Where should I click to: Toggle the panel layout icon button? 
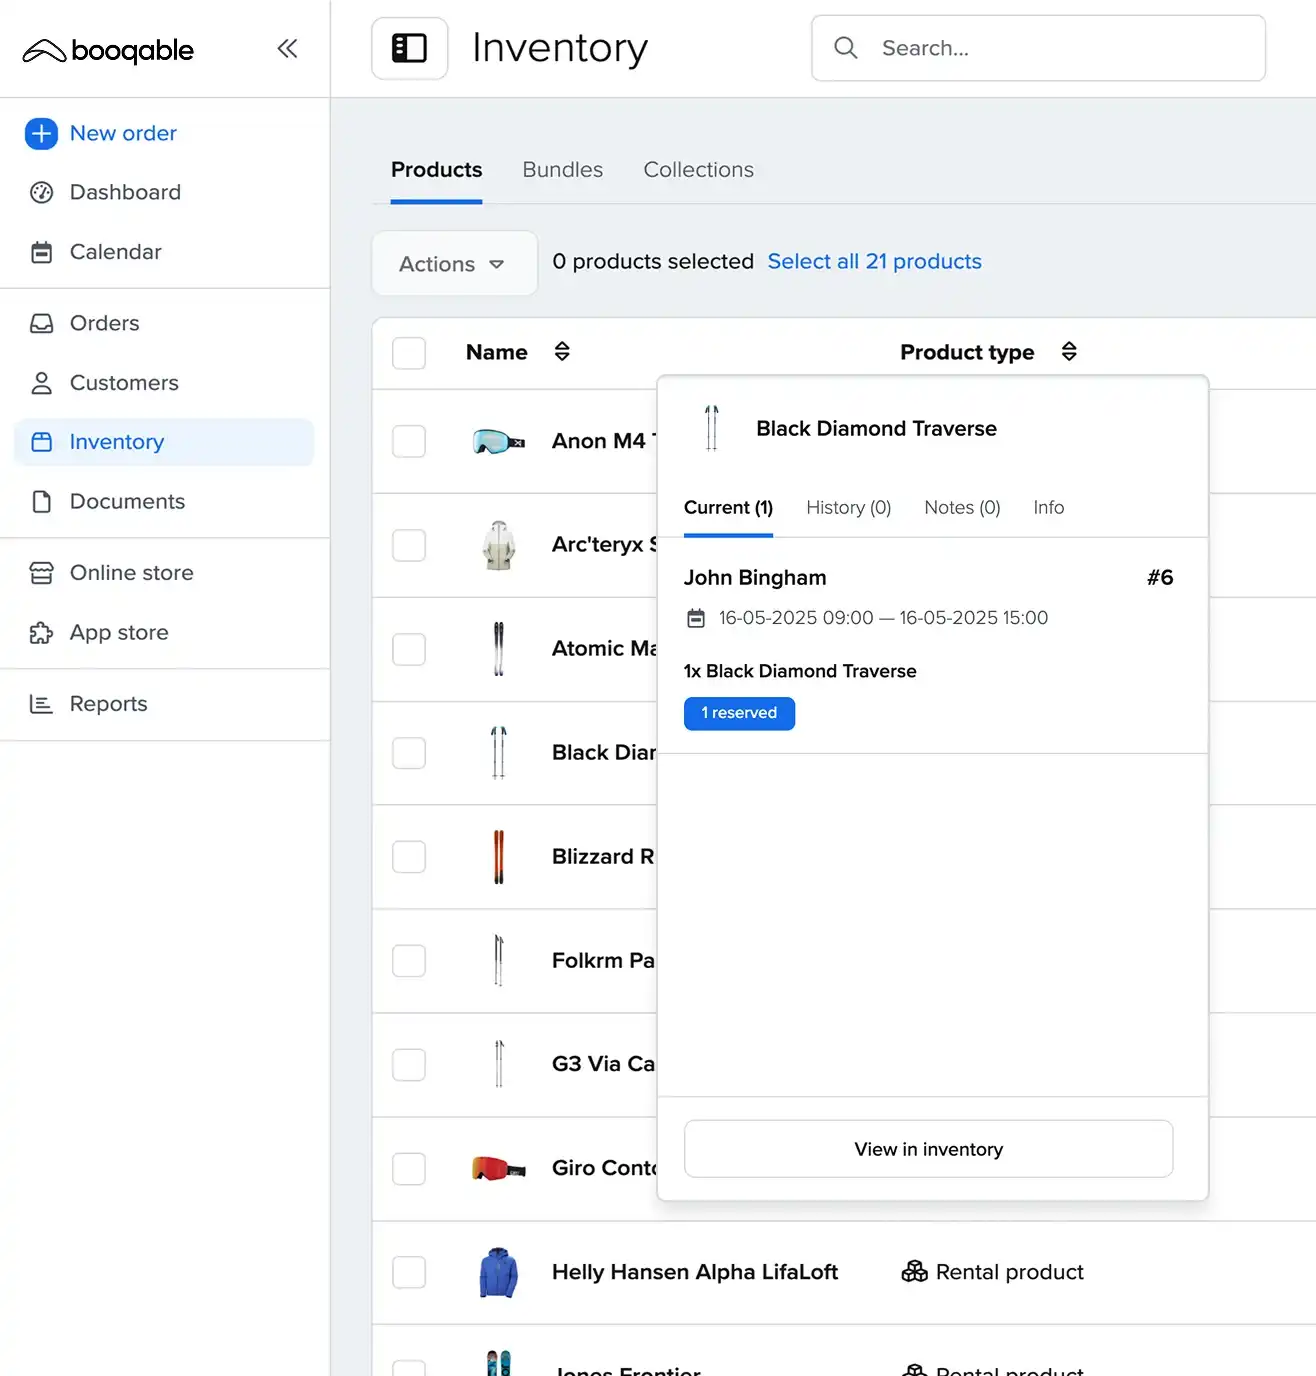pos(409,48)
